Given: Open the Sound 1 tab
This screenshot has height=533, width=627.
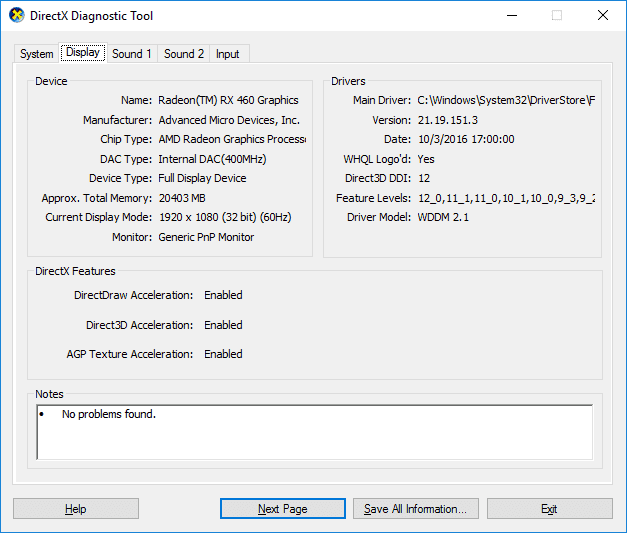Looking at the screenshot, I should pyautogui.click(x=132, y=54).
